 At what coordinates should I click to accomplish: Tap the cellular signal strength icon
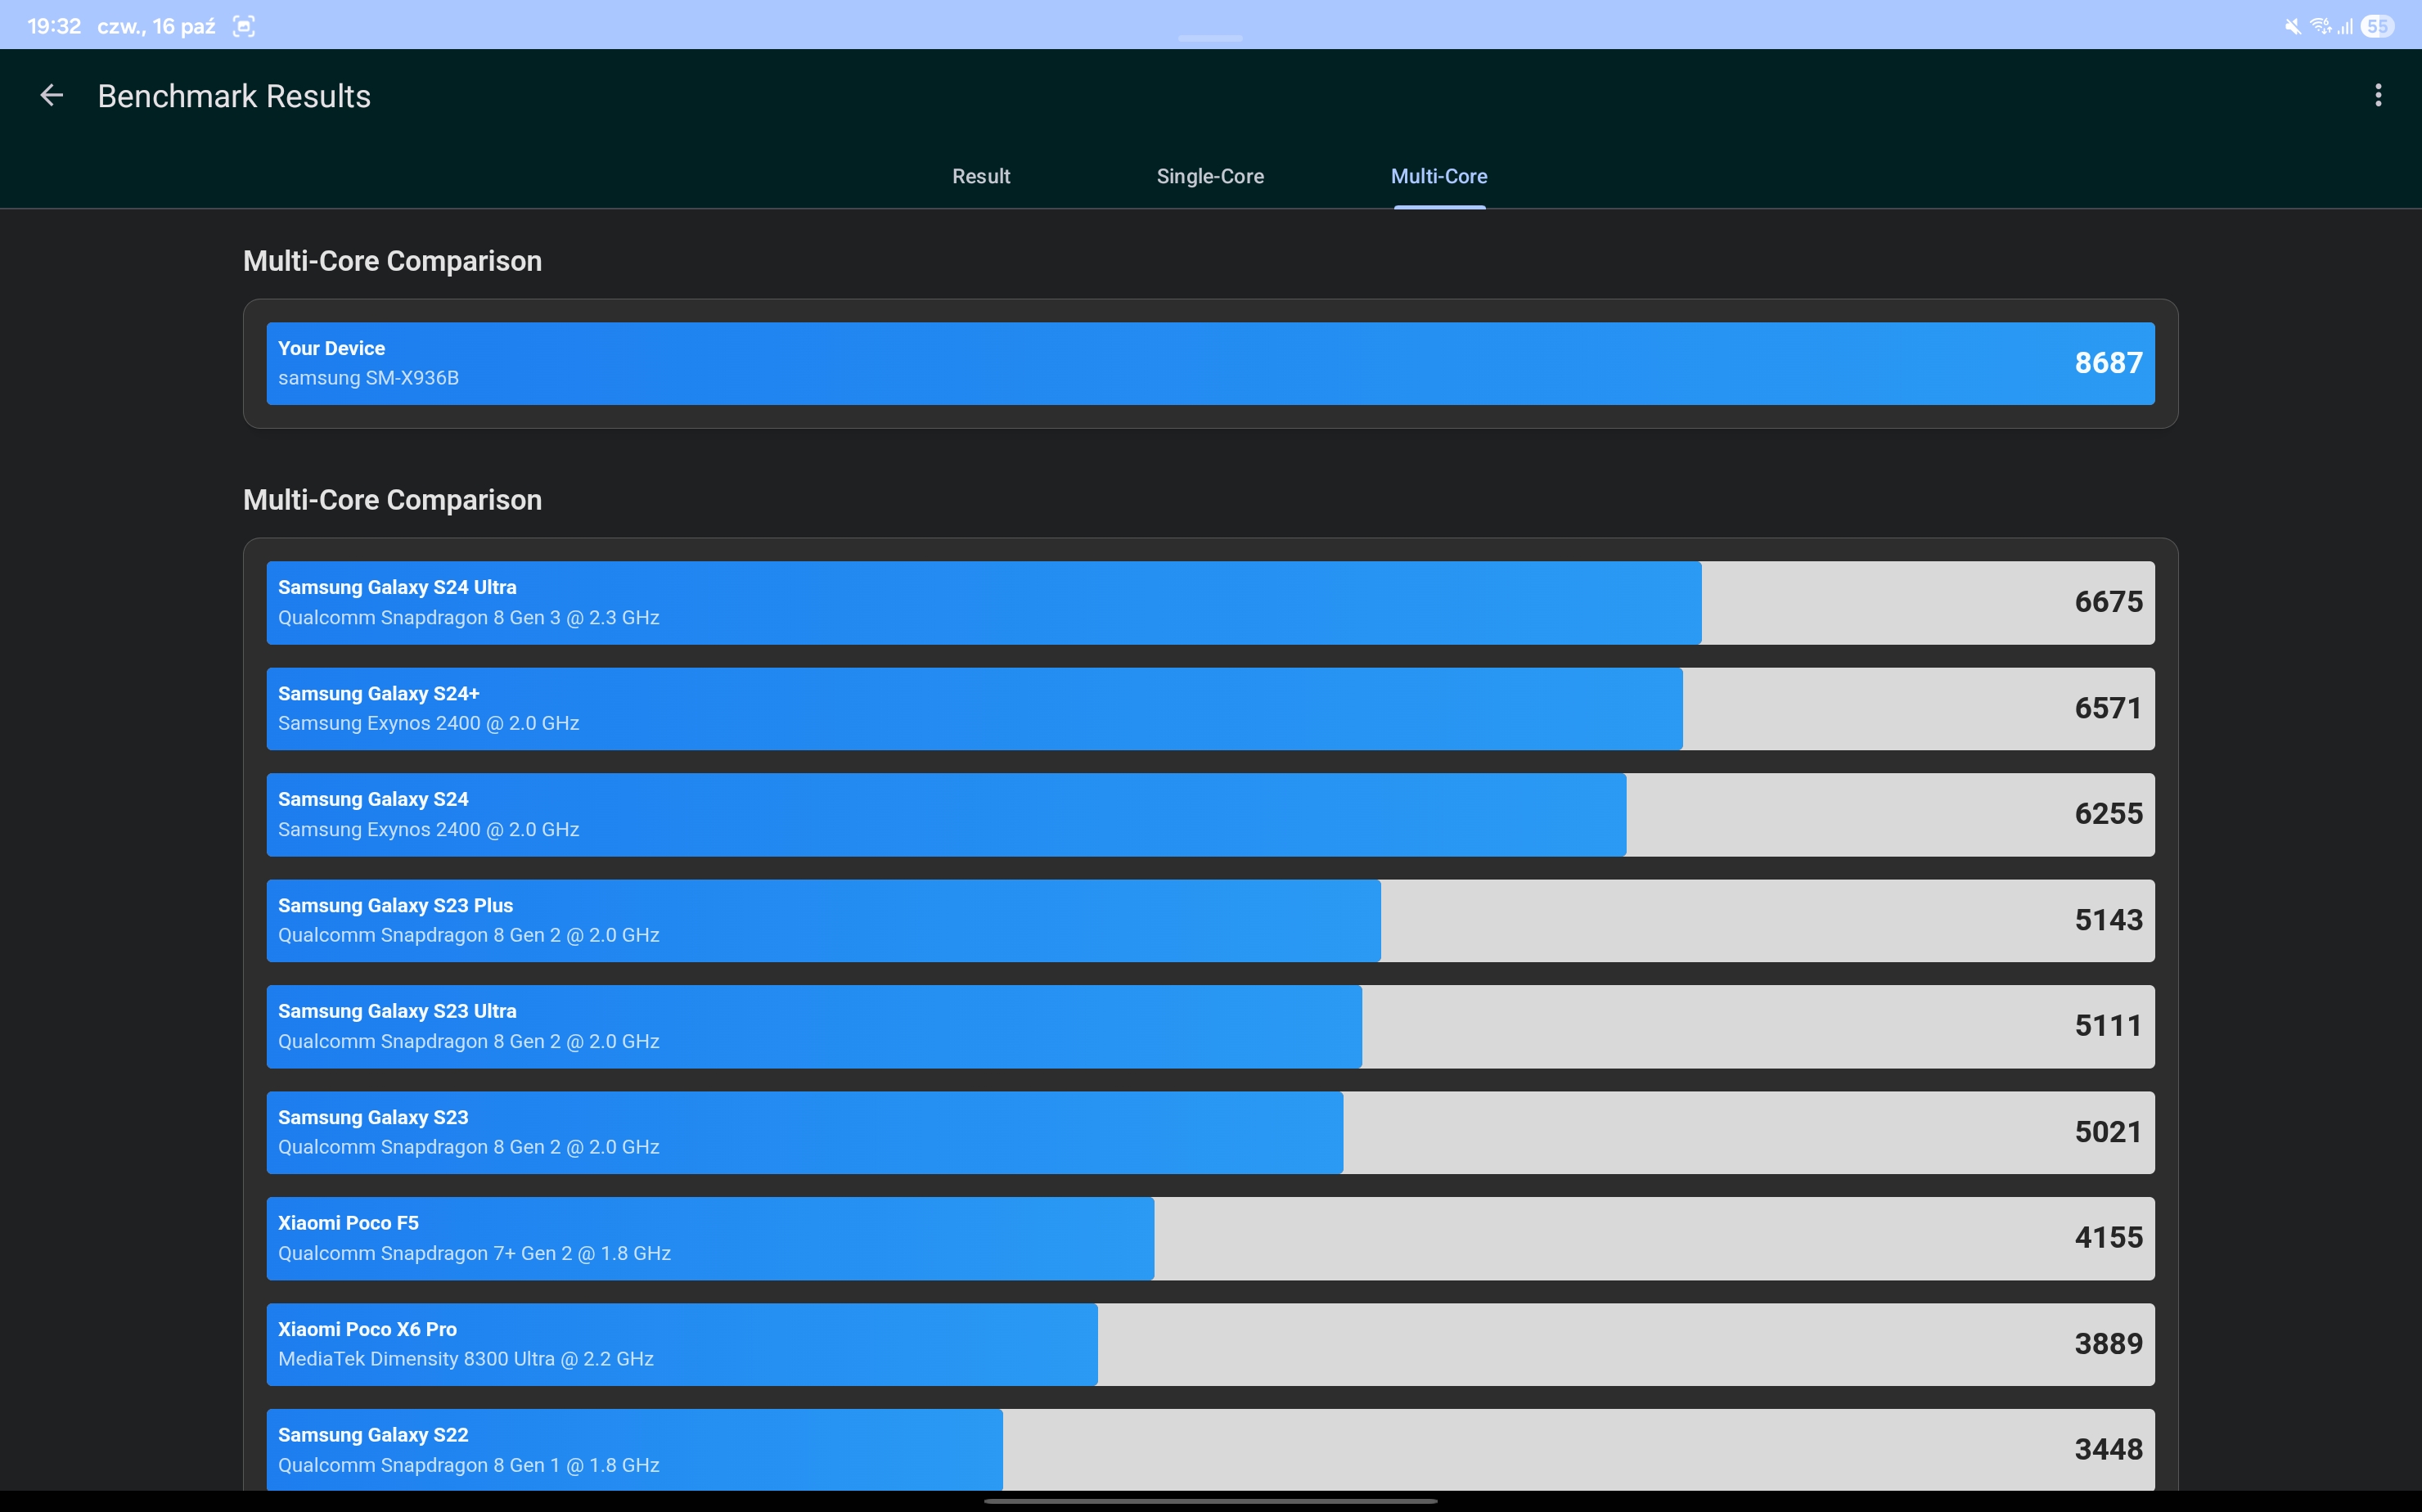point(2344,26)
